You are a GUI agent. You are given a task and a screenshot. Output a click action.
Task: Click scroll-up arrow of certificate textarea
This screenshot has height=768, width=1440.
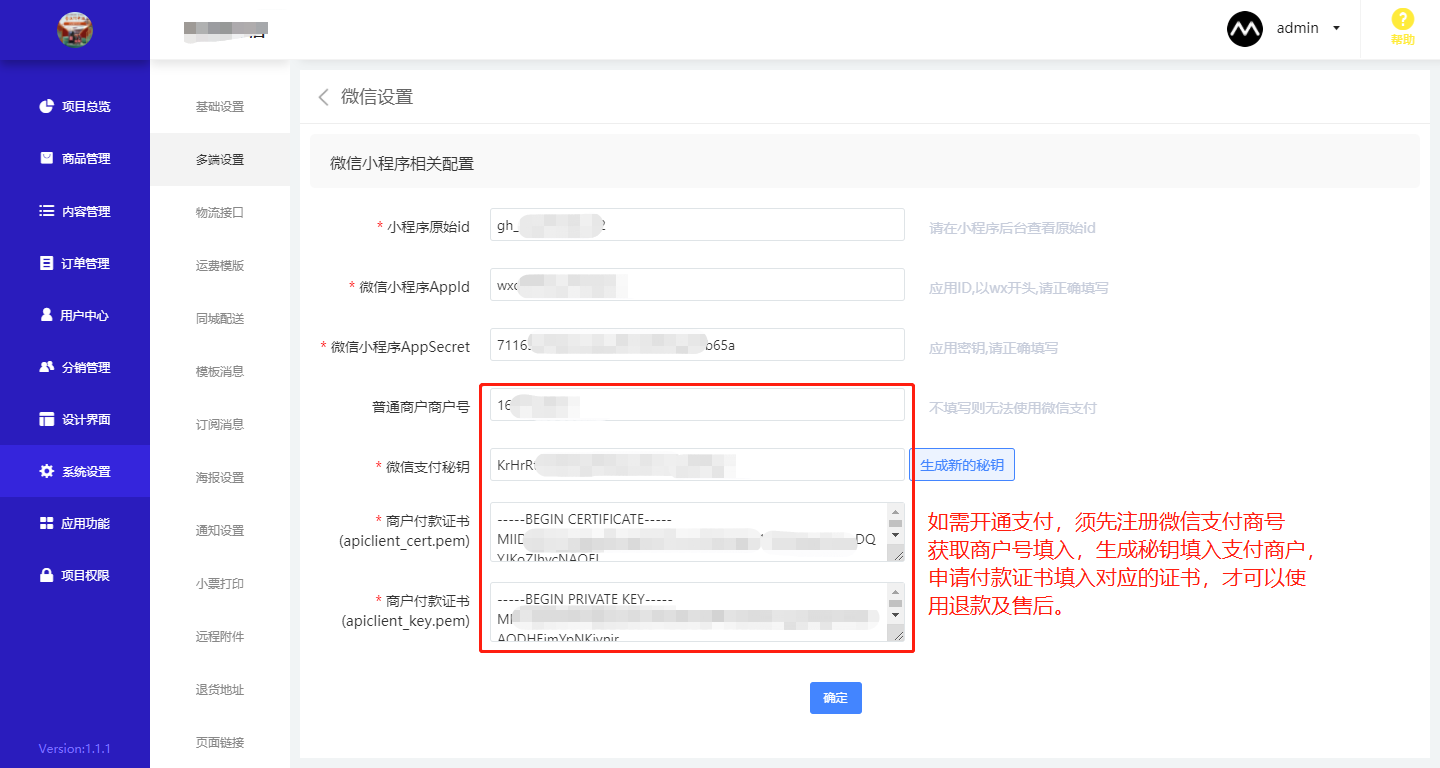click(895, 511)
